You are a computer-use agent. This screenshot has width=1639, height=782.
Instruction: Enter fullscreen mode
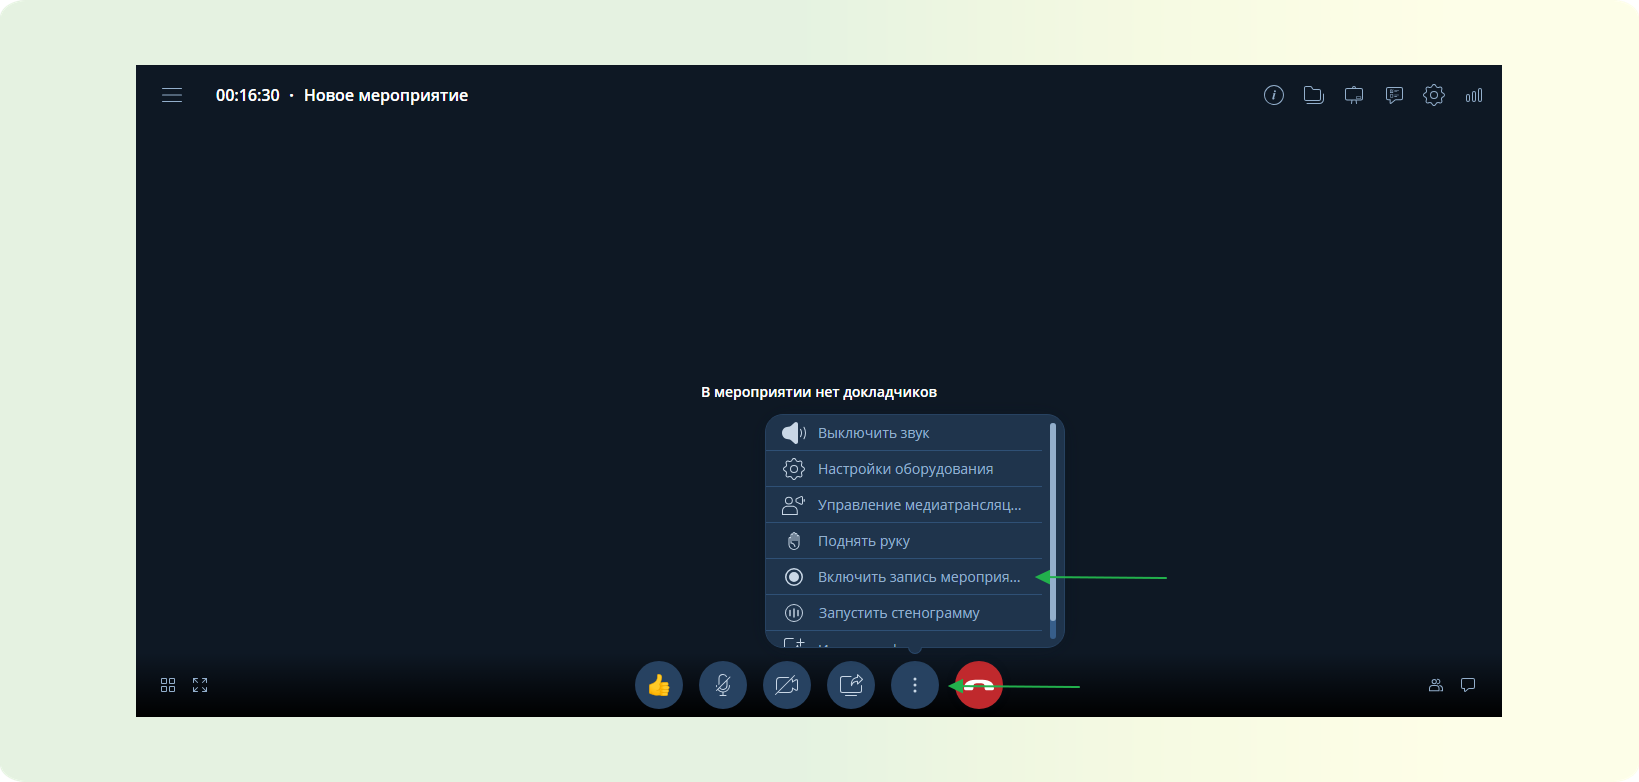point(200,685)
